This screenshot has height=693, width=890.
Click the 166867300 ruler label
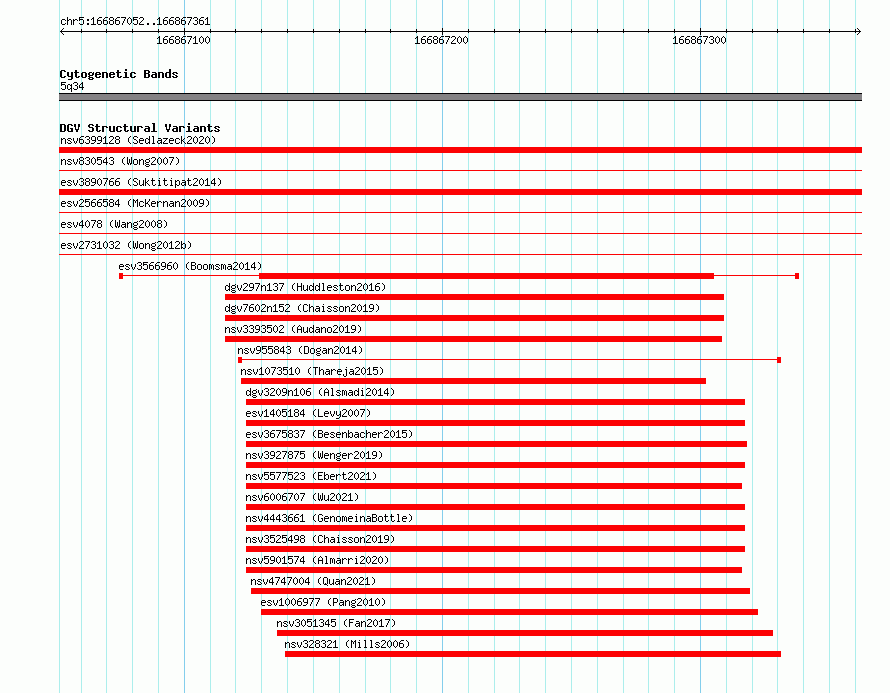pyautogui.click(x=699, y=40)
